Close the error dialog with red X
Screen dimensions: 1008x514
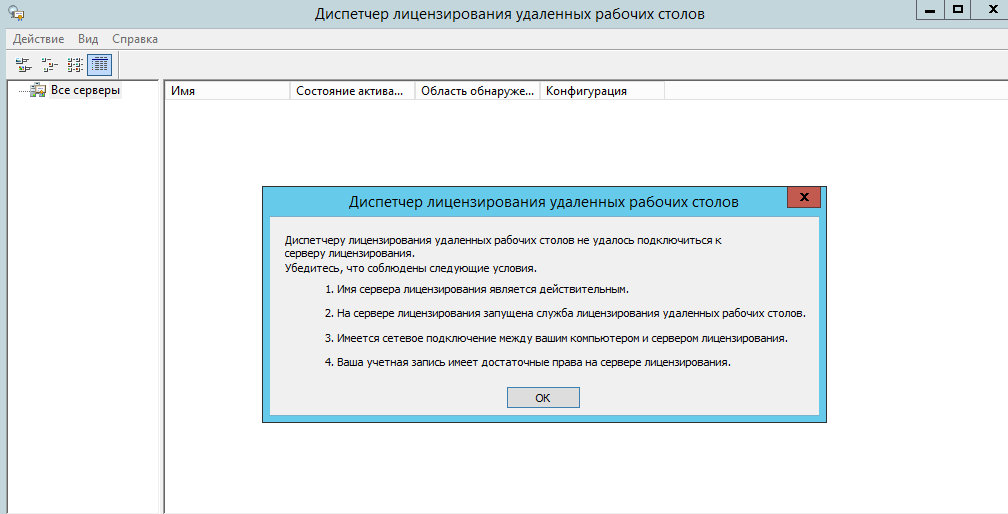click(x=803, y=197)
